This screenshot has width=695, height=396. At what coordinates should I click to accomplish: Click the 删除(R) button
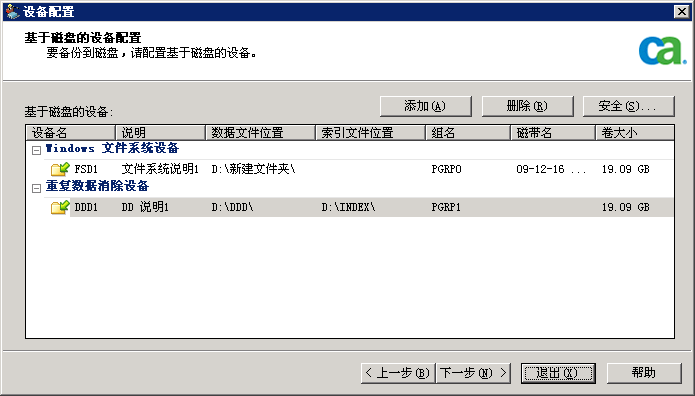(x=527, y=106)
